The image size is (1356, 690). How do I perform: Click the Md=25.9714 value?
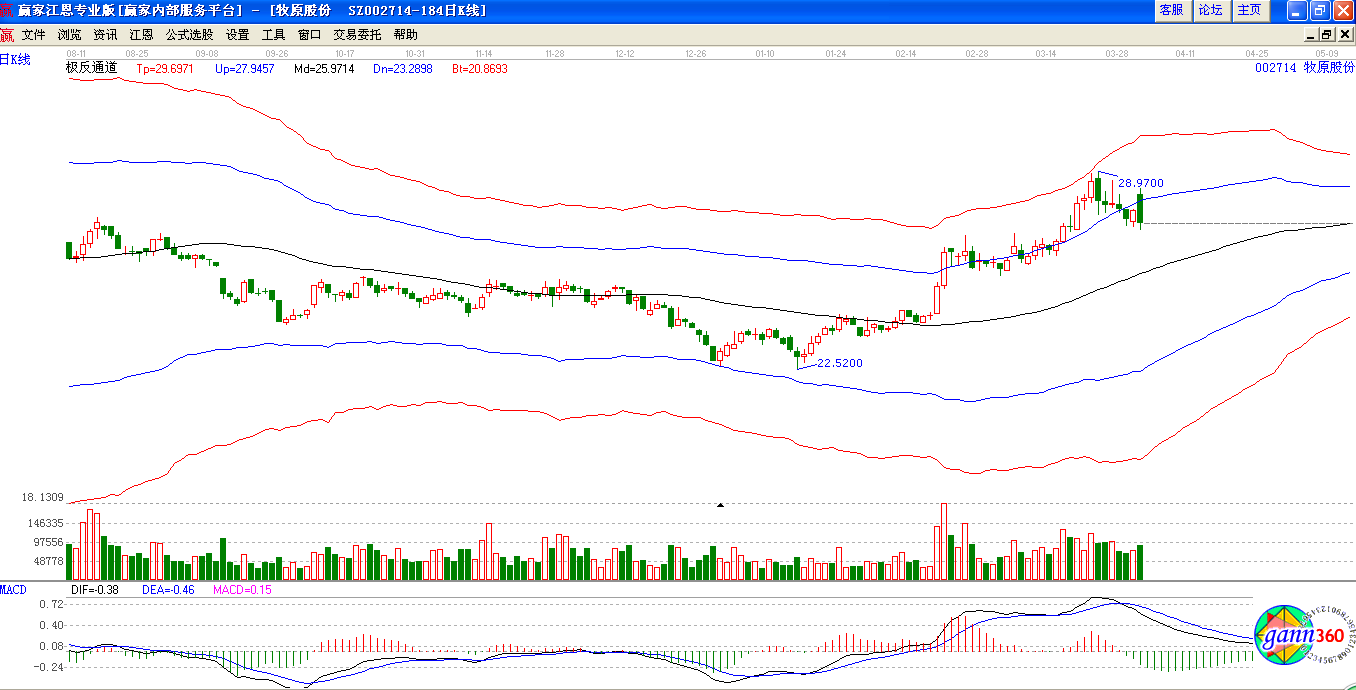(324, 70)
